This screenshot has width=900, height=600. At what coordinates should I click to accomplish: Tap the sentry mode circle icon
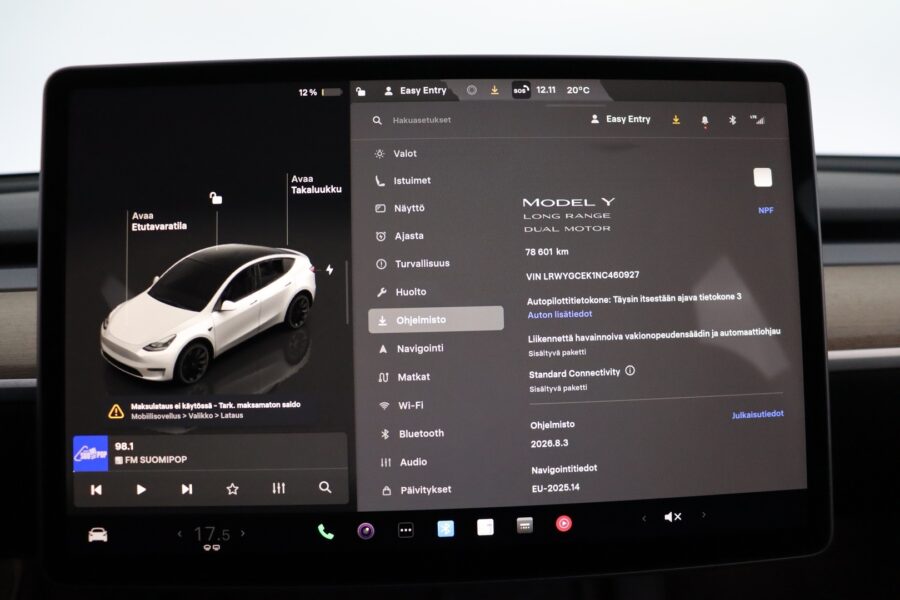[x=472, y=90]
